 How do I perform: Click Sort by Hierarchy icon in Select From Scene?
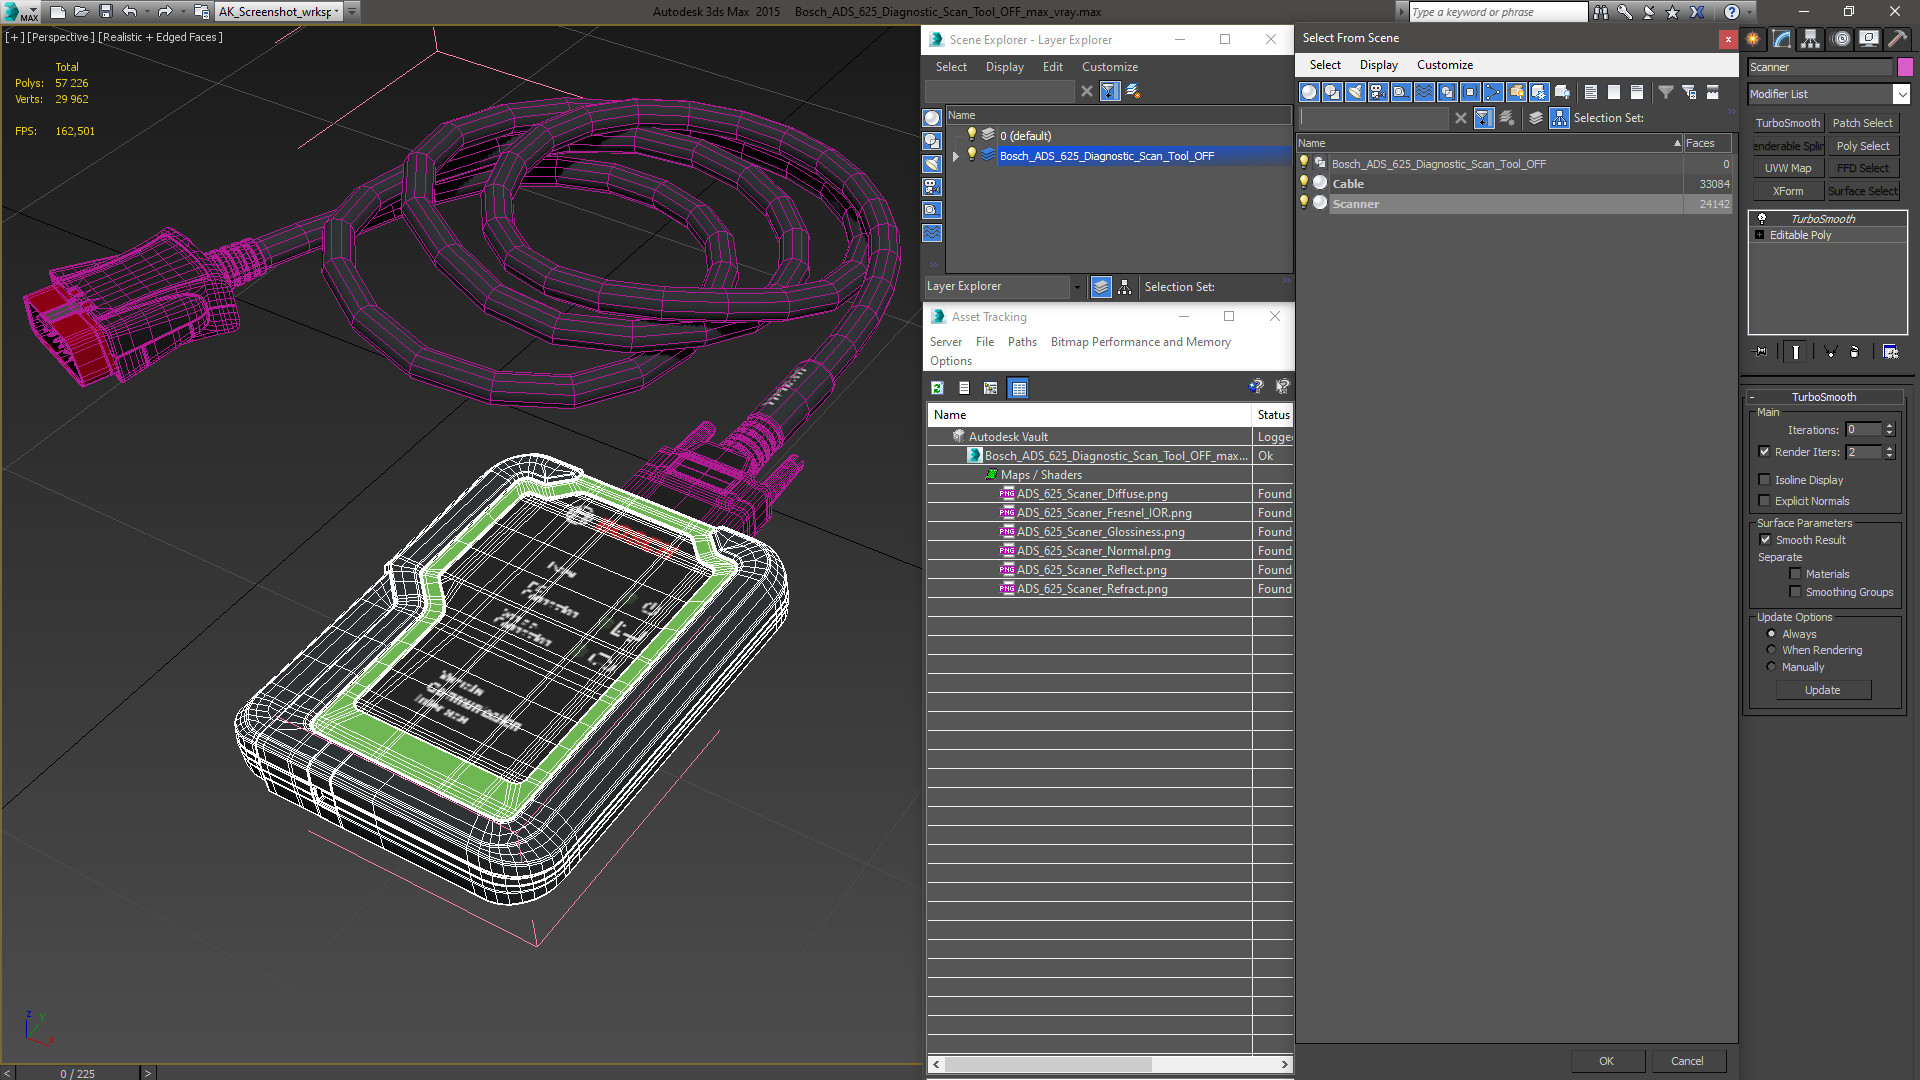(1560, 118)
